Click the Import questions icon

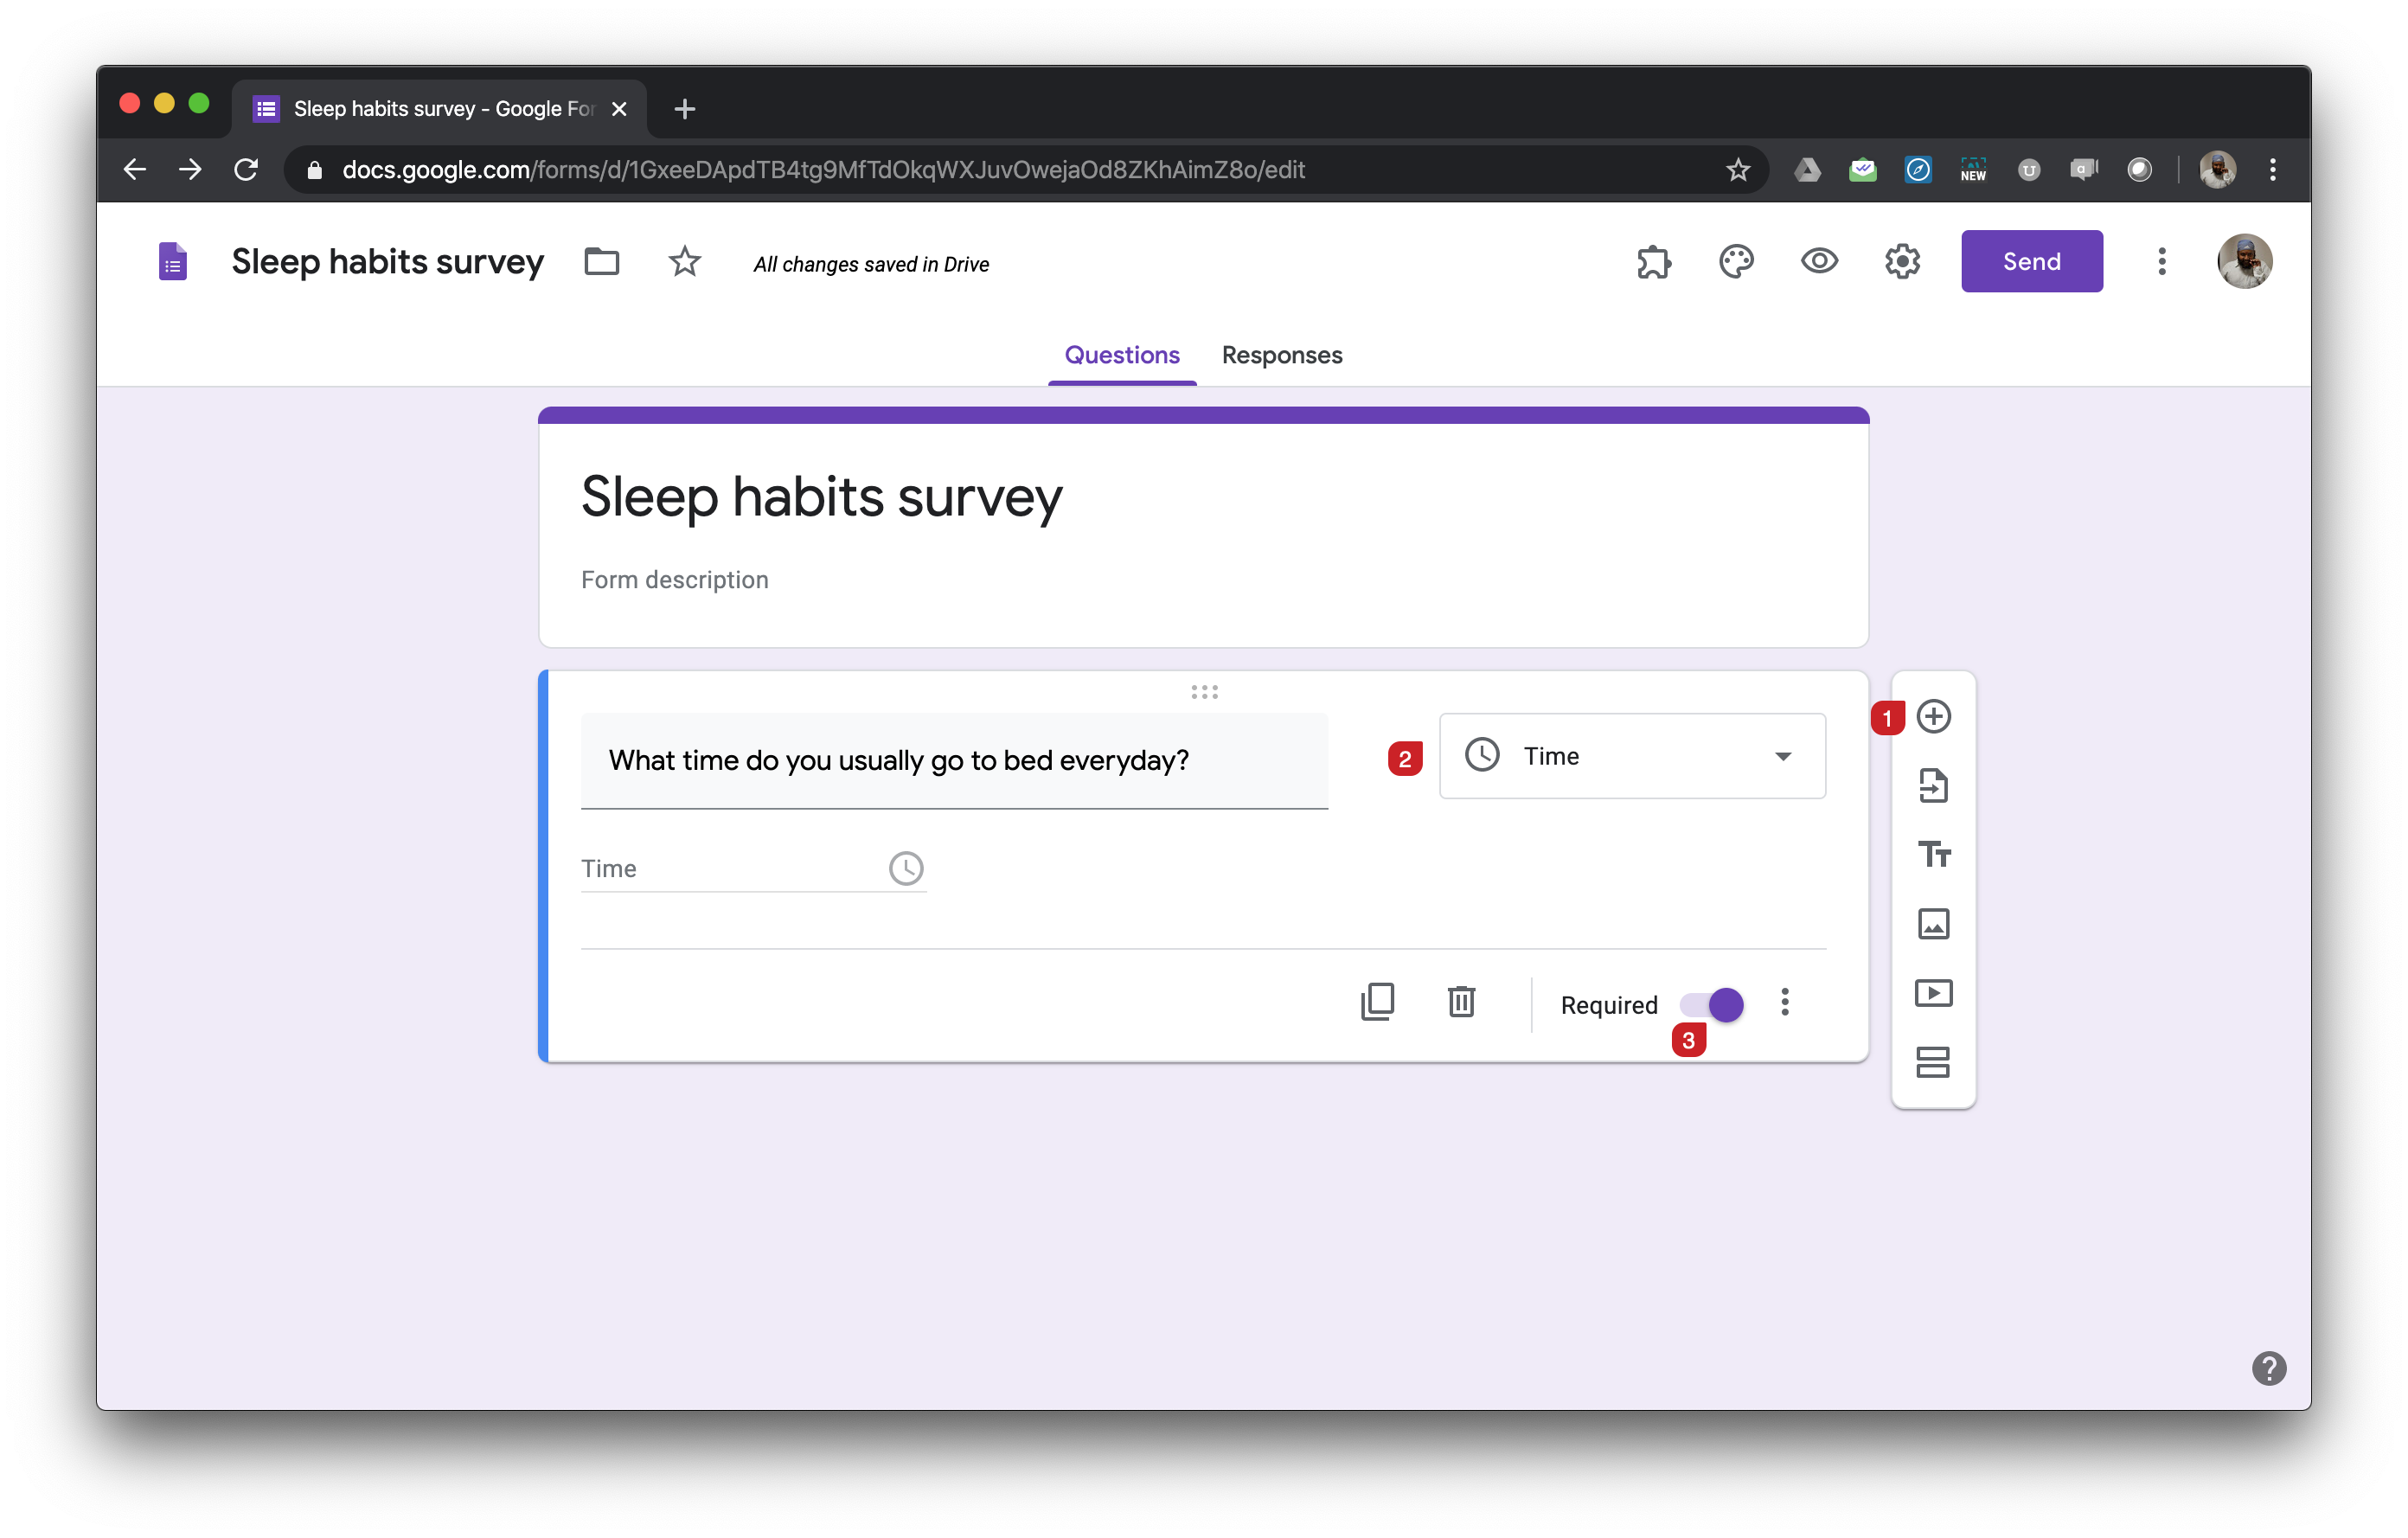point(1933,786)
